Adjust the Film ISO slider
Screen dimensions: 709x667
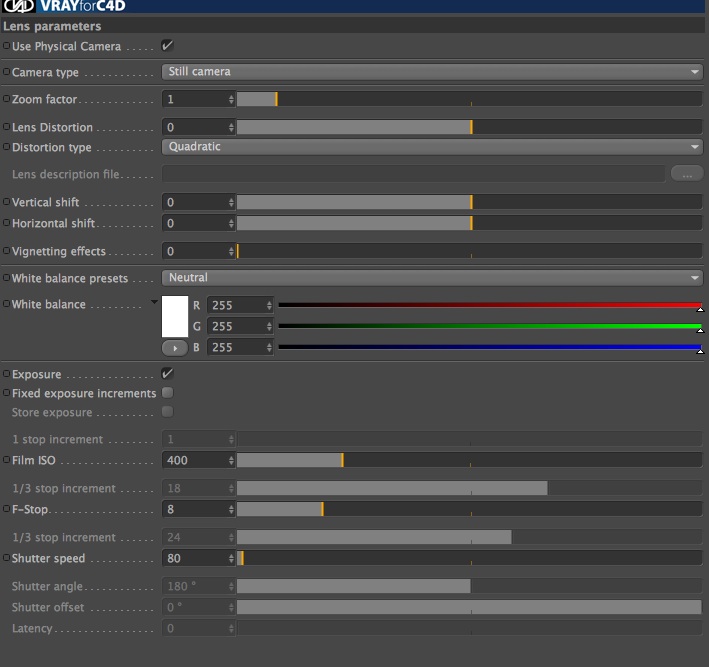click(x=469, y=460)
